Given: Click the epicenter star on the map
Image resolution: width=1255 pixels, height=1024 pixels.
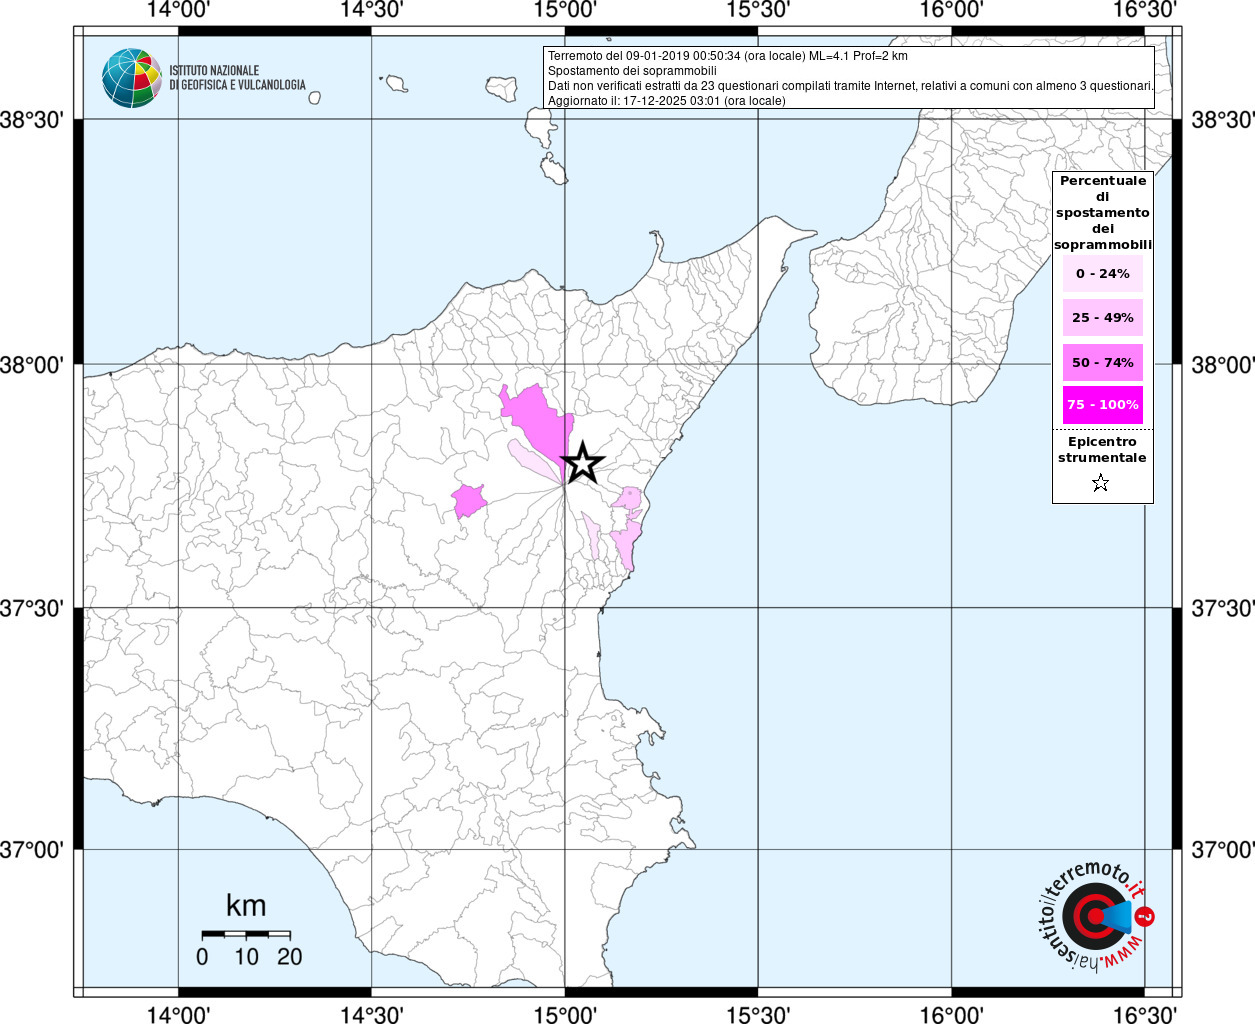Looking at the screenshot, I should (582, 463).
